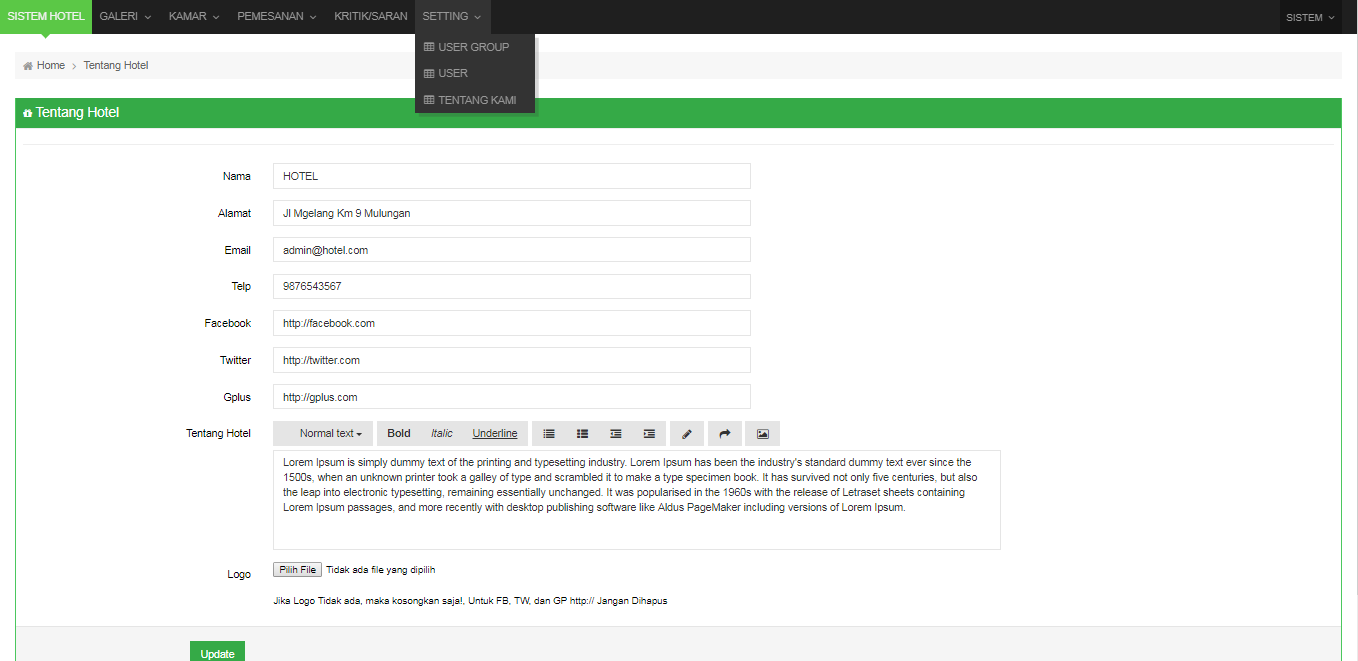Click Pilih File to choose logo
1358x661 pixels.
(297, 570)
